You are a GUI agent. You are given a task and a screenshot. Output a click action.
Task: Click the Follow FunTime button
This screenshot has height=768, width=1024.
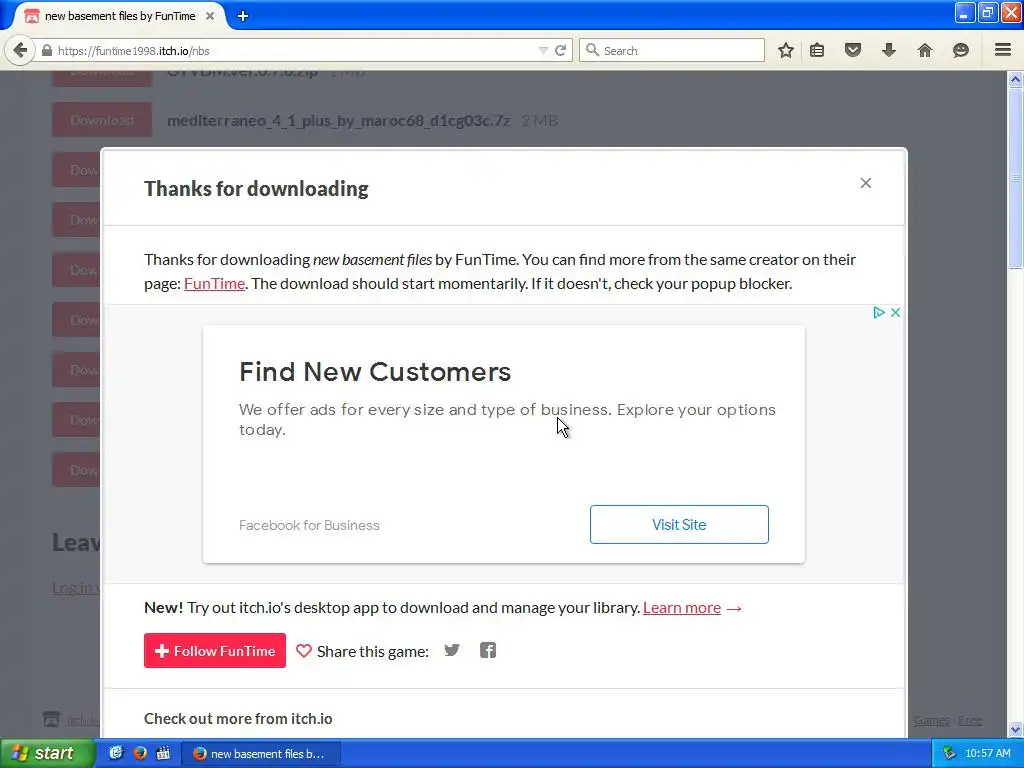coord(215,650)
